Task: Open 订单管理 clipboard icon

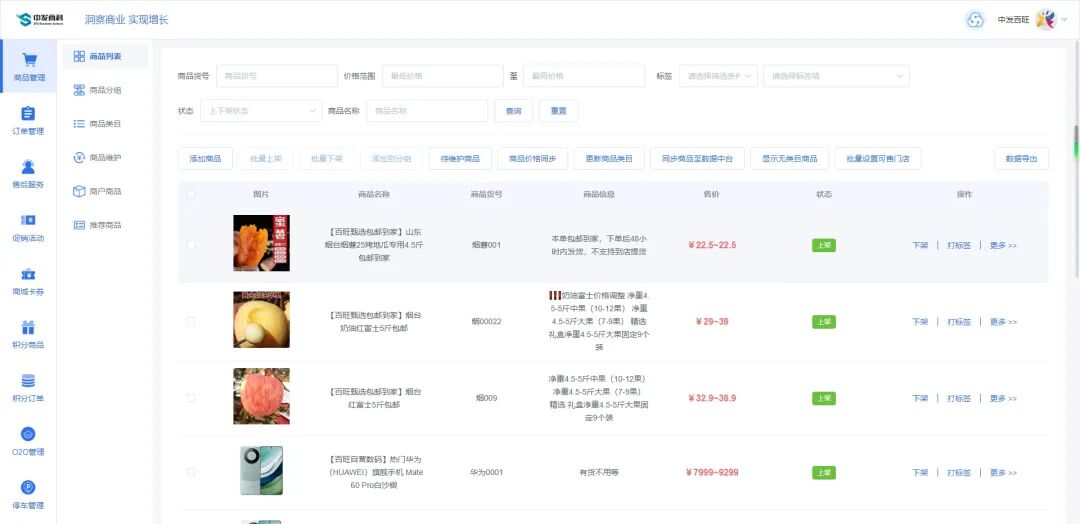Action: tap(28, 114)
